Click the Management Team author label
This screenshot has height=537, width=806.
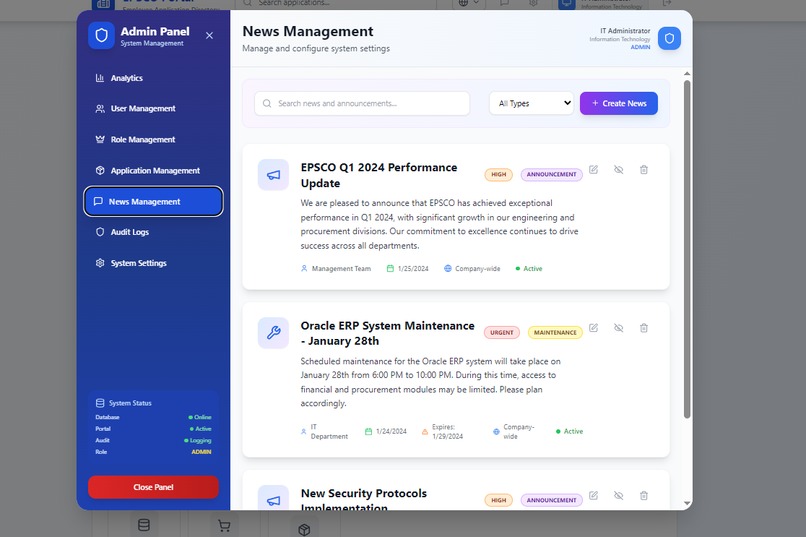[x=341, y=269]
